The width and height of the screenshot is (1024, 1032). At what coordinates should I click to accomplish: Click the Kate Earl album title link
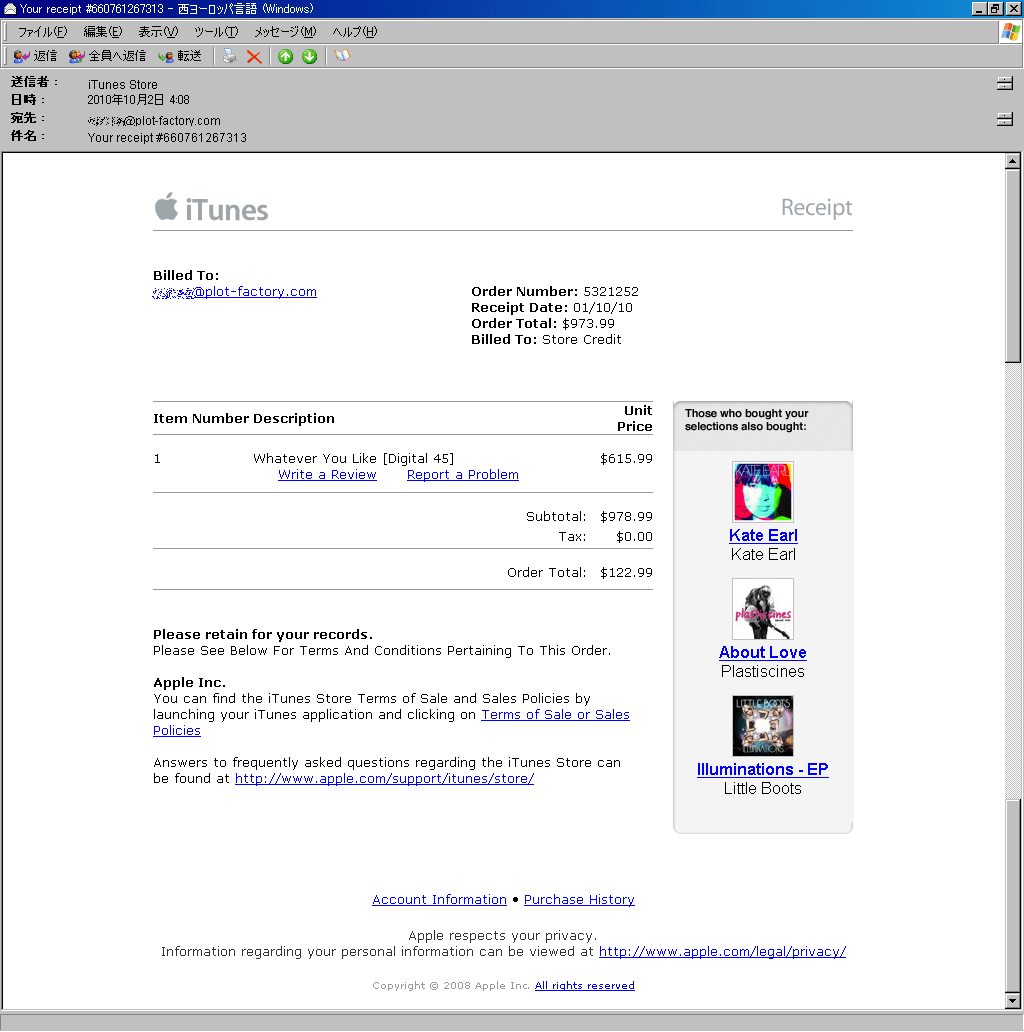(763, 535)
